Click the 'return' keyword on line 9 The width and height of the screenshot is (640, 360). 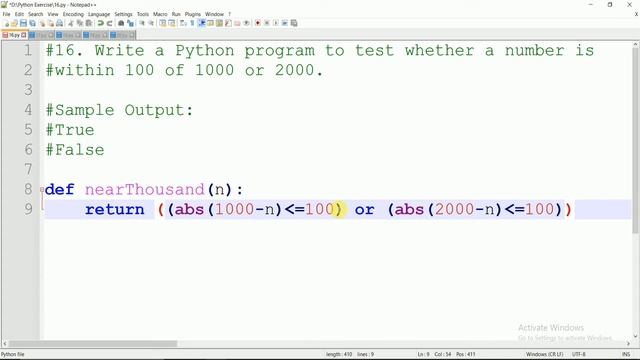click(x=115, y=209)
